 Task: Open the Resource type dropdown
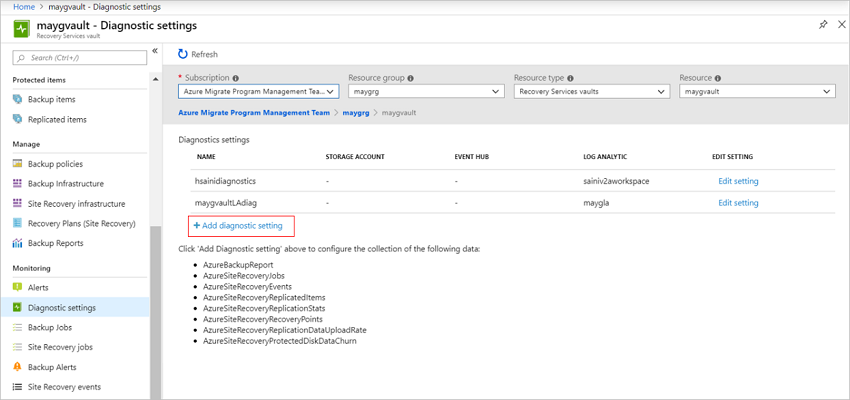[x=593, y=92]
